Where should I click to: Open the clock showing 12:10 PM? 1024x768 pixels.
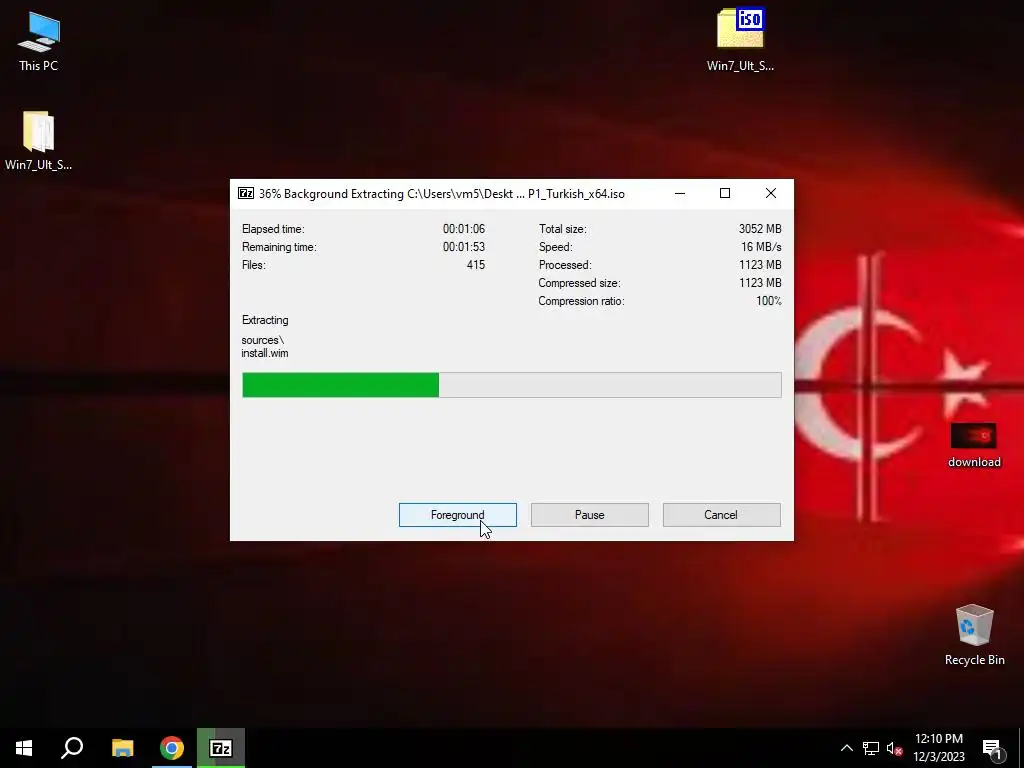point(938,748)
